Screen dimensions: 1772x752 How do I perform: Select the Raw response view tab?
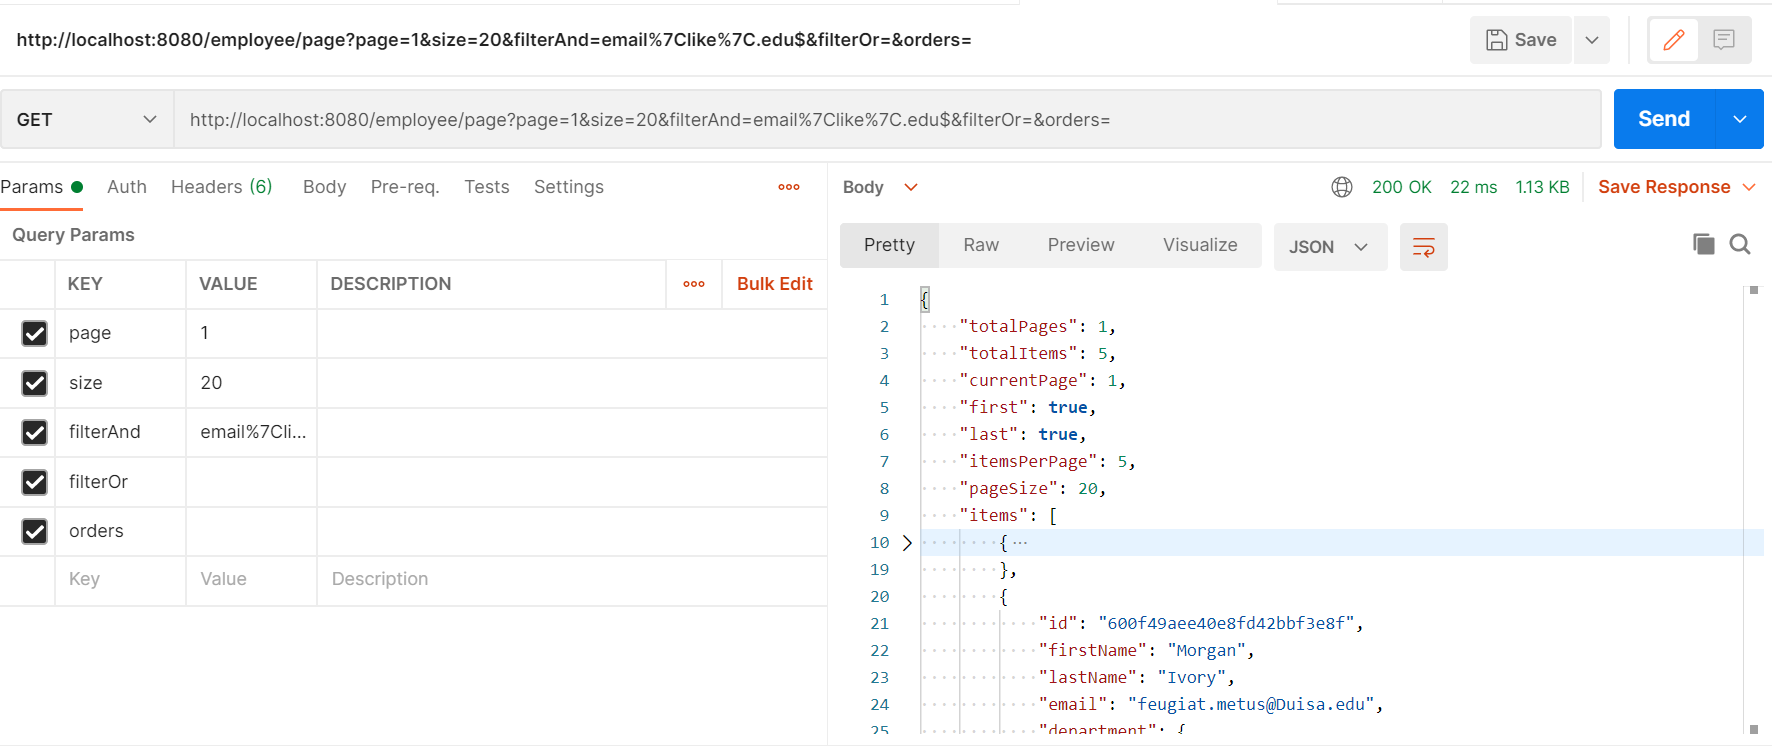click(x=981, y=245)
